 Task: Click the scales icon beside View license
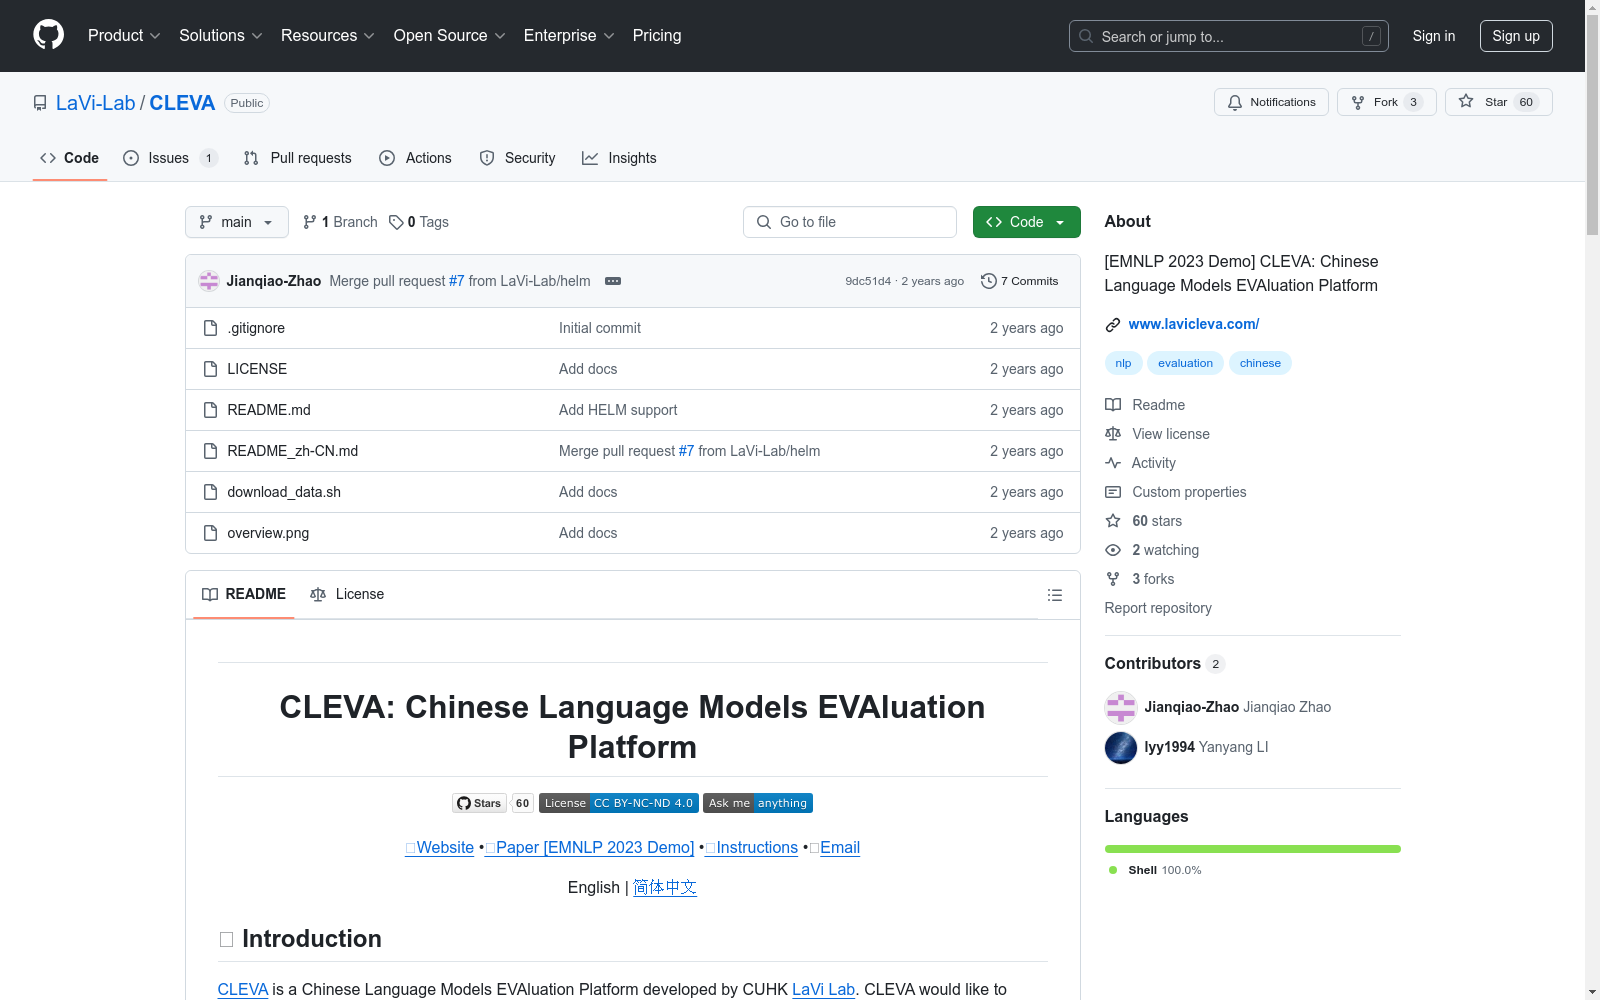1113,434
